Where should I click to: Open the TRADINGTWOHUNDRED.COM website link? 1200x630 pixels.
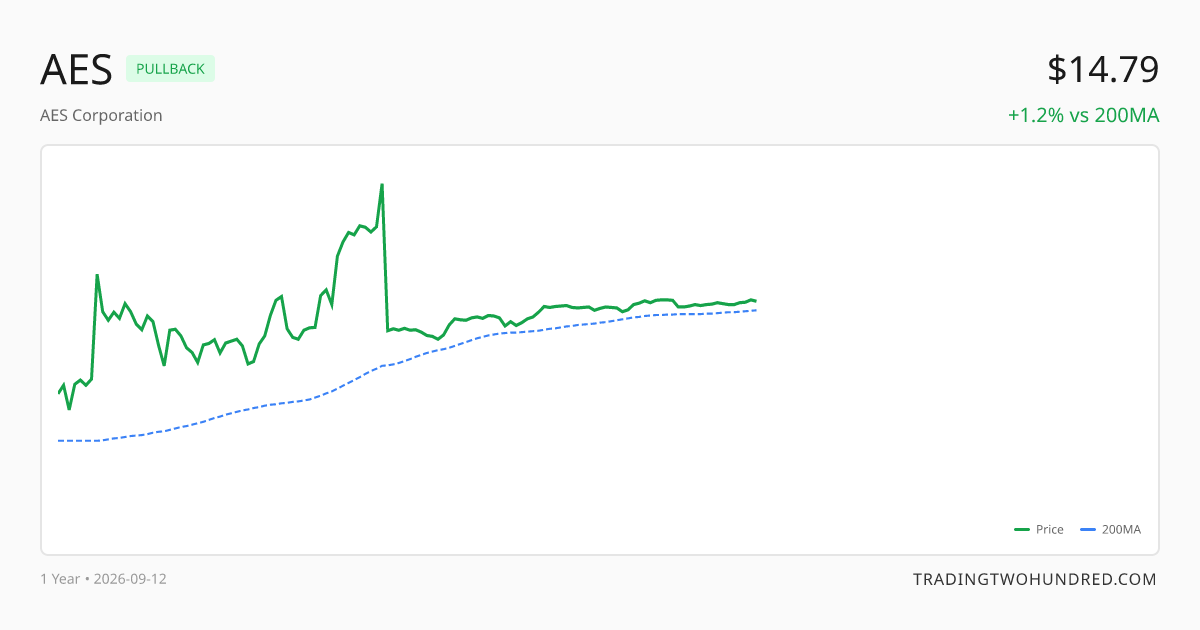pyautogui.click(x=1035, y=579)
